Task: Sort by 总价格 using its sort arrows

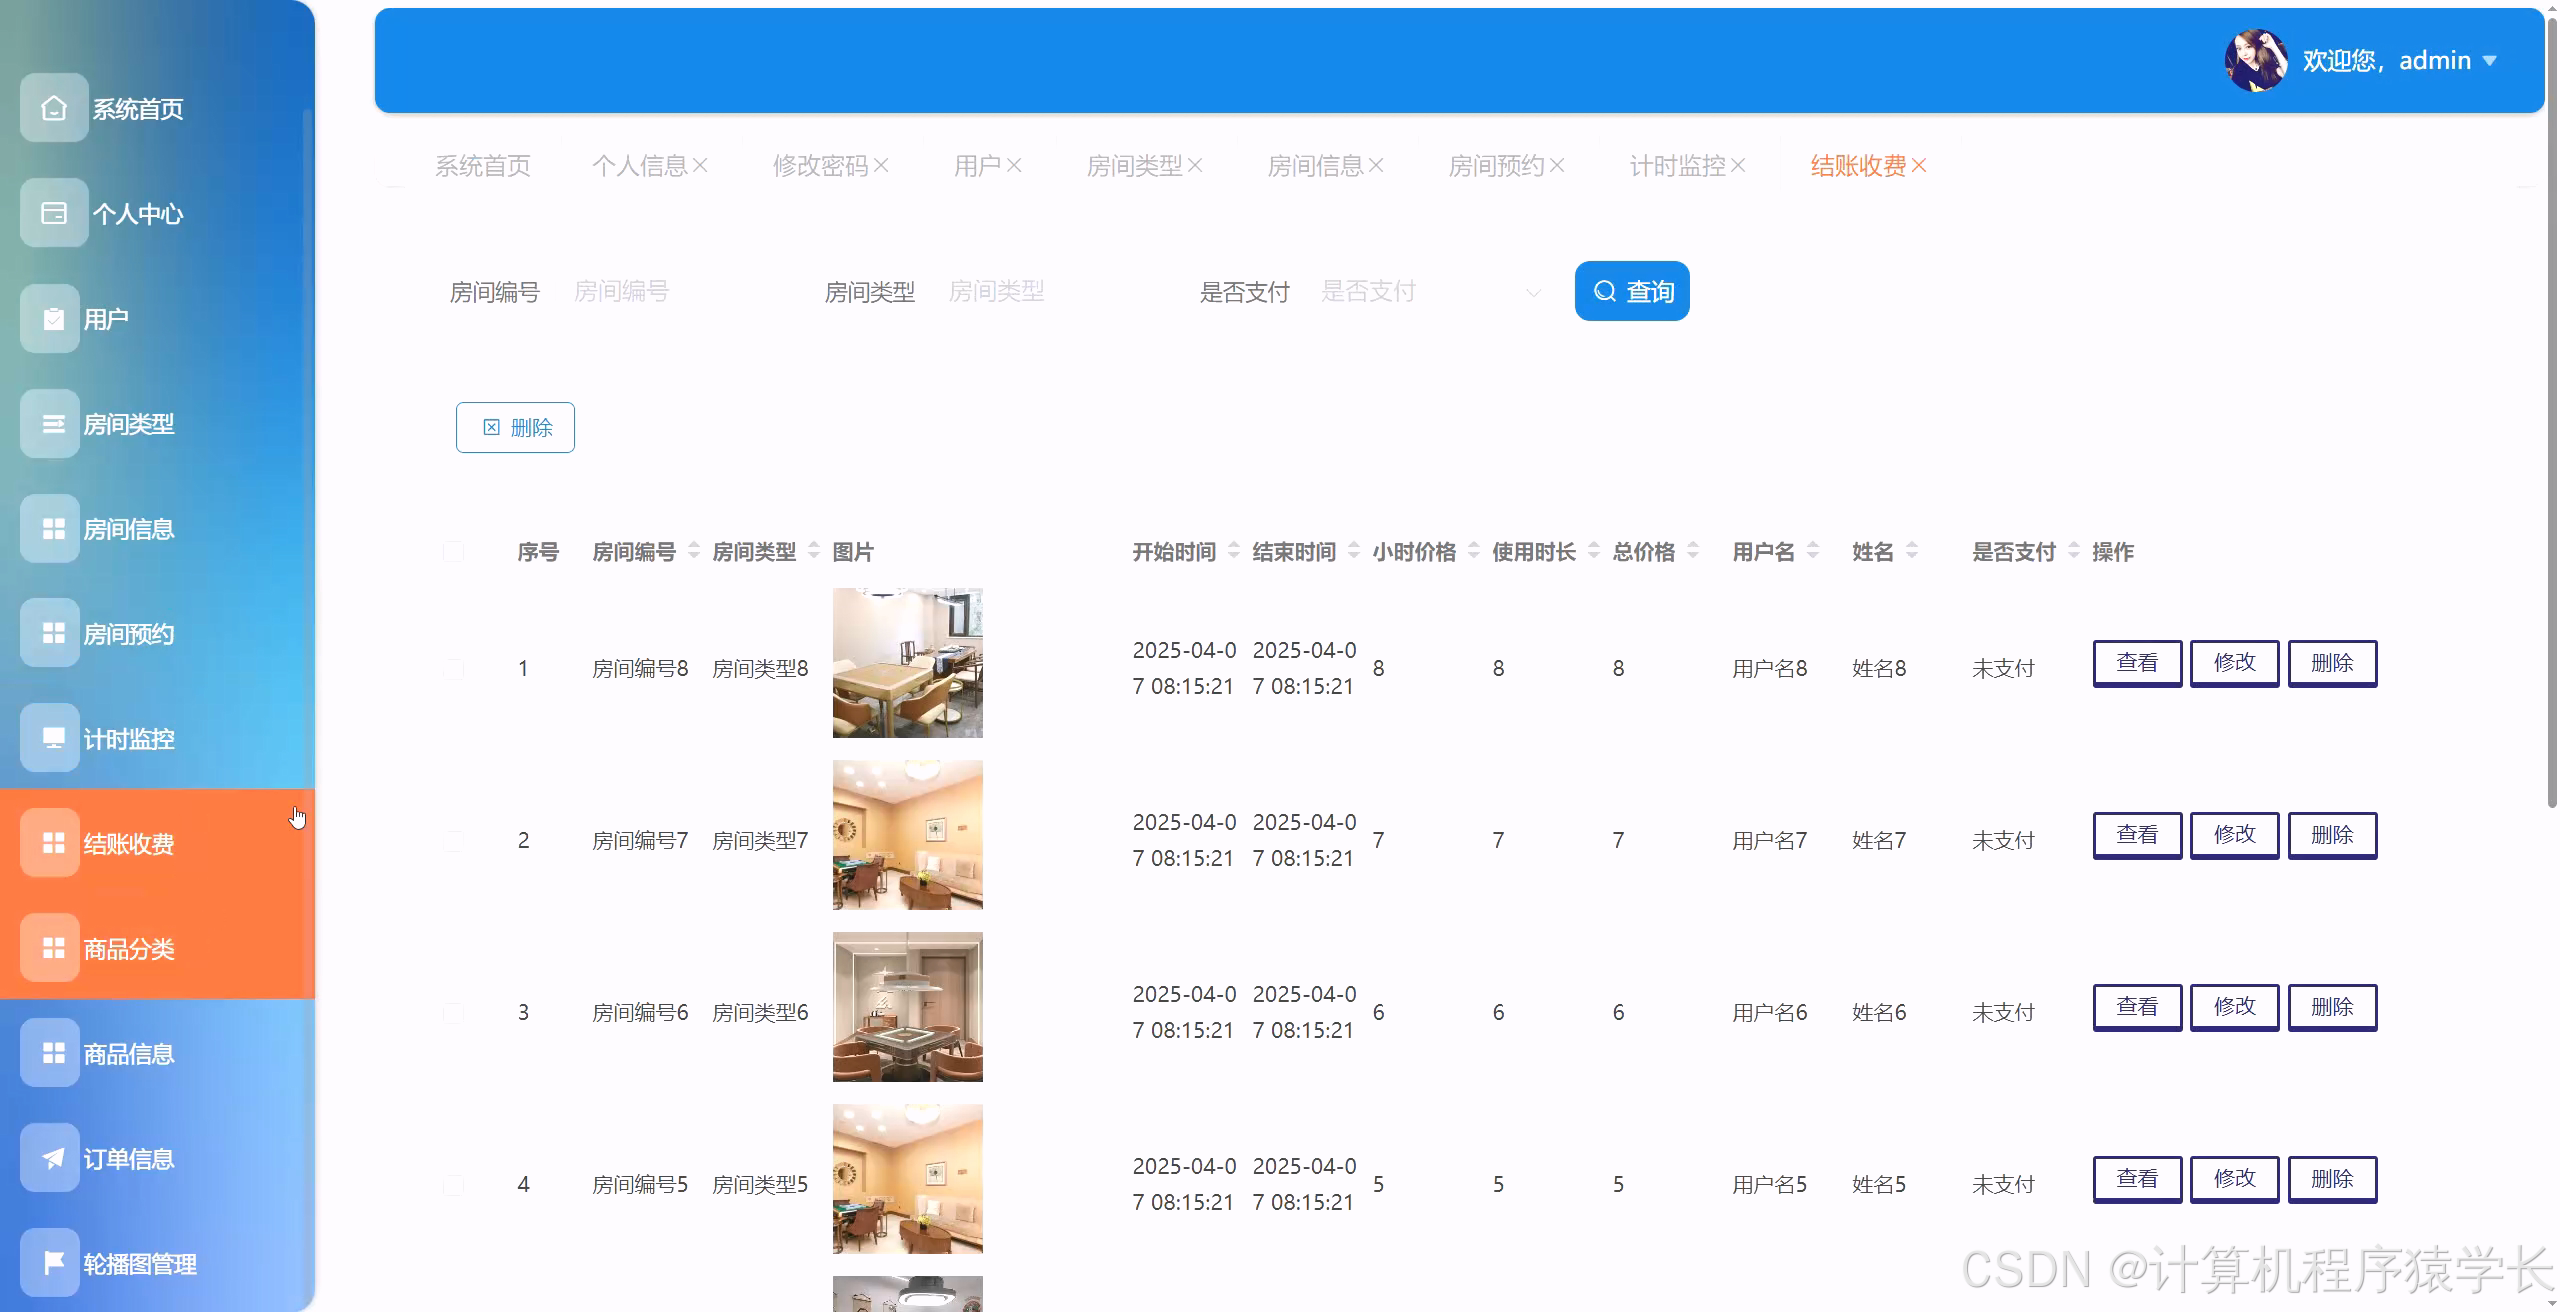Action: pyautogui.click(x=1691, y=551)
